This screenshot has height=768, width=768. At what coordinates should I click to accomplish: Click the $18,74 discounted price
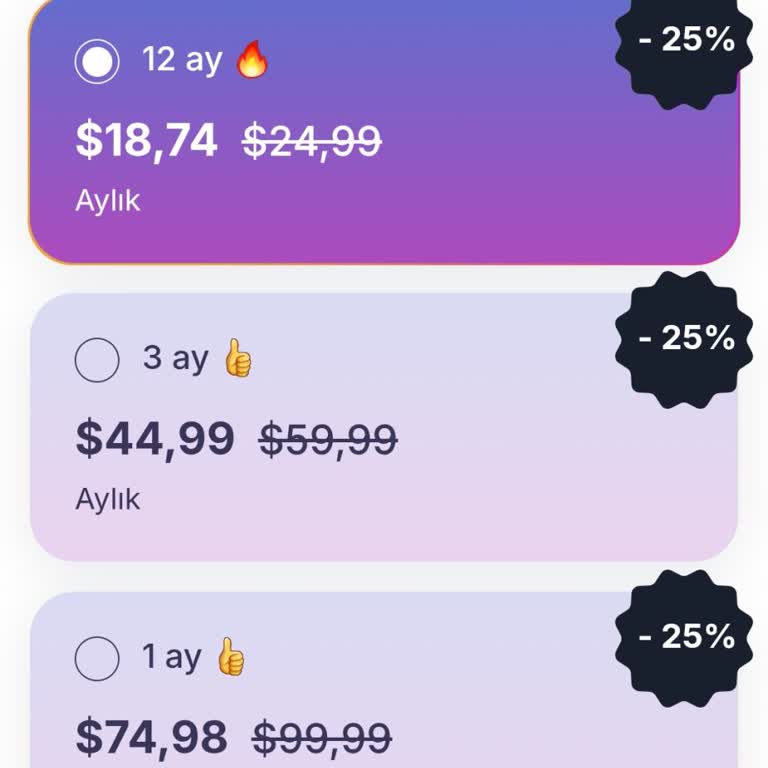pyautogui.click(x=146, y=141)
